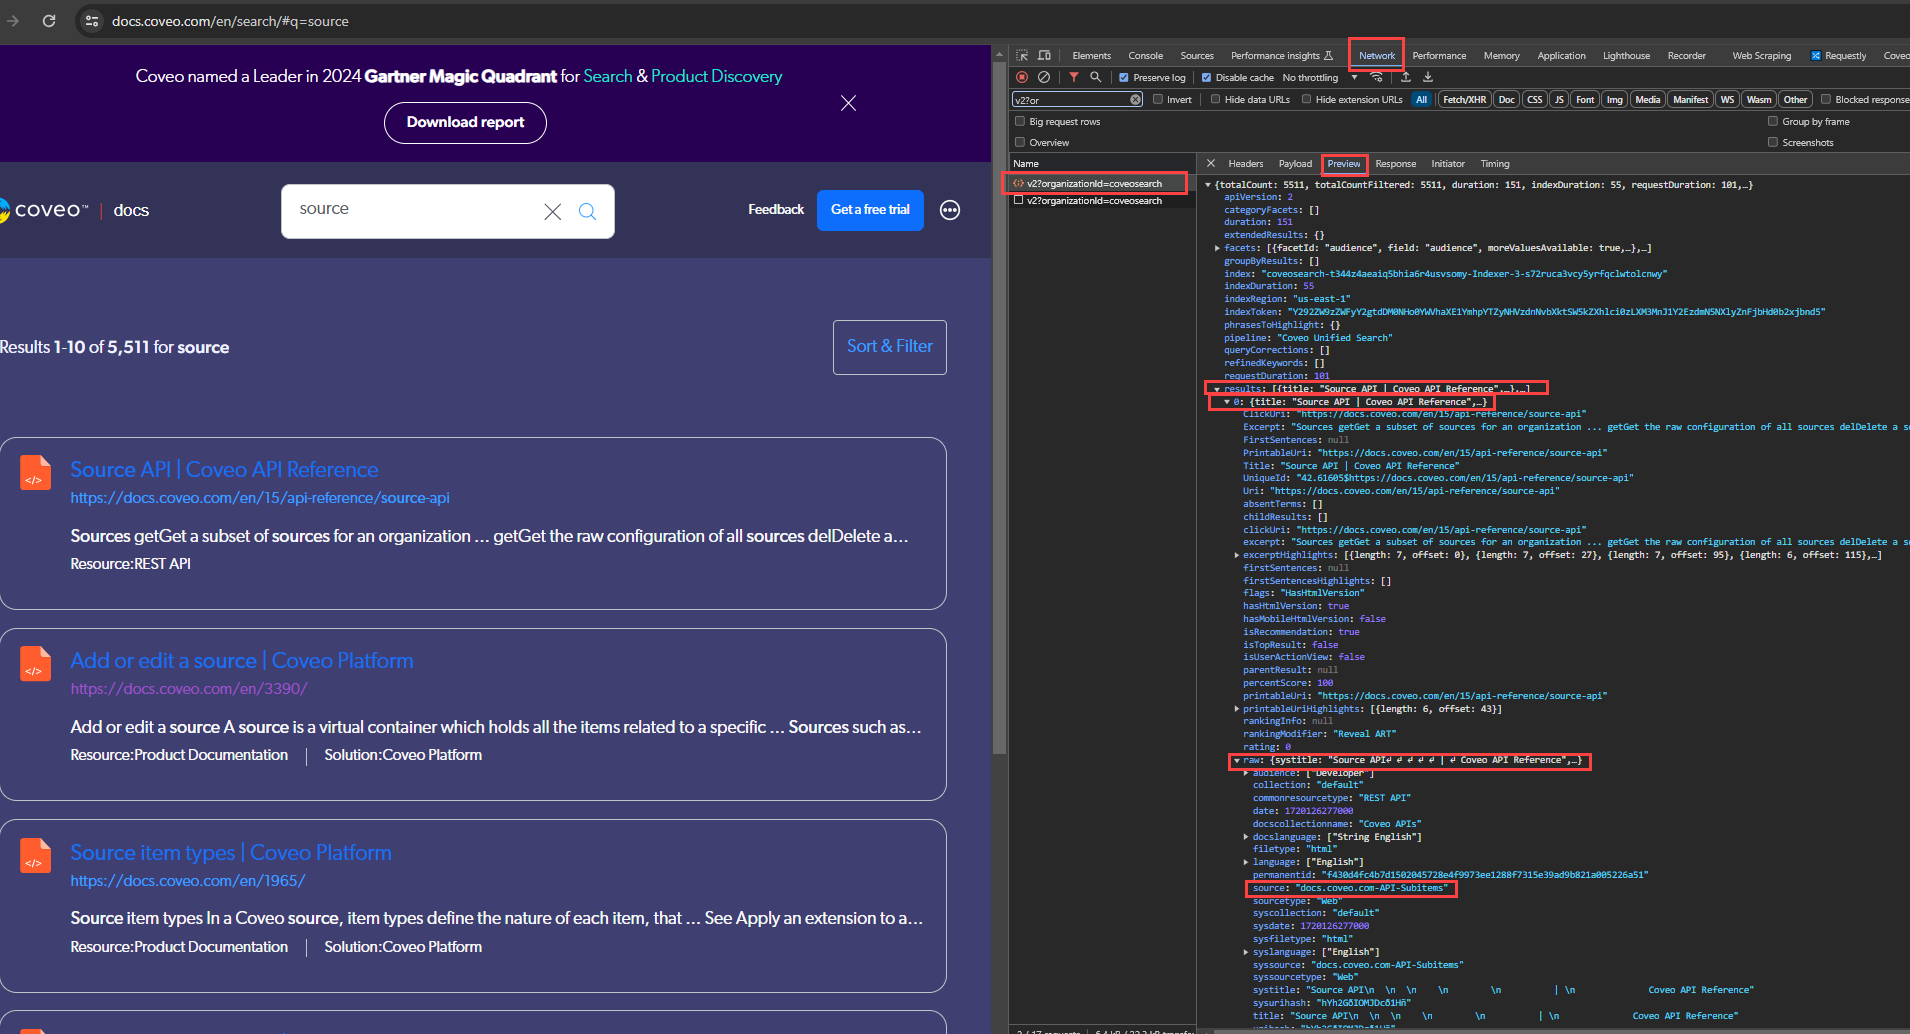Expand the printableUriHighlights node
1910x1034 pixels.
coord(1237,709)
